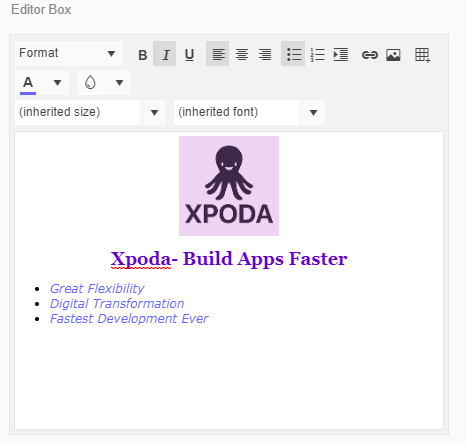The height and width of the screenshot is (445, 466).
Task: Expand the inherited size dropdown arrow
Action: click(x=154, y=113)
